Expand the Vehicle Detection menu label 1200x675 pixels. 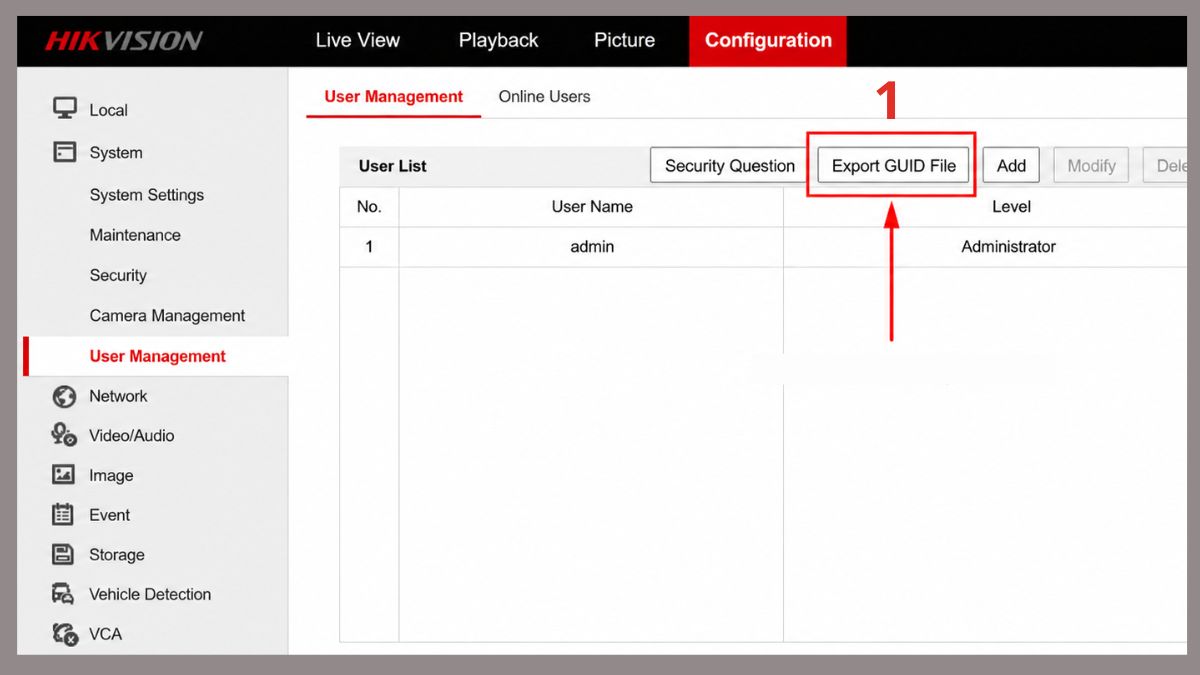[x=150, y=594]
